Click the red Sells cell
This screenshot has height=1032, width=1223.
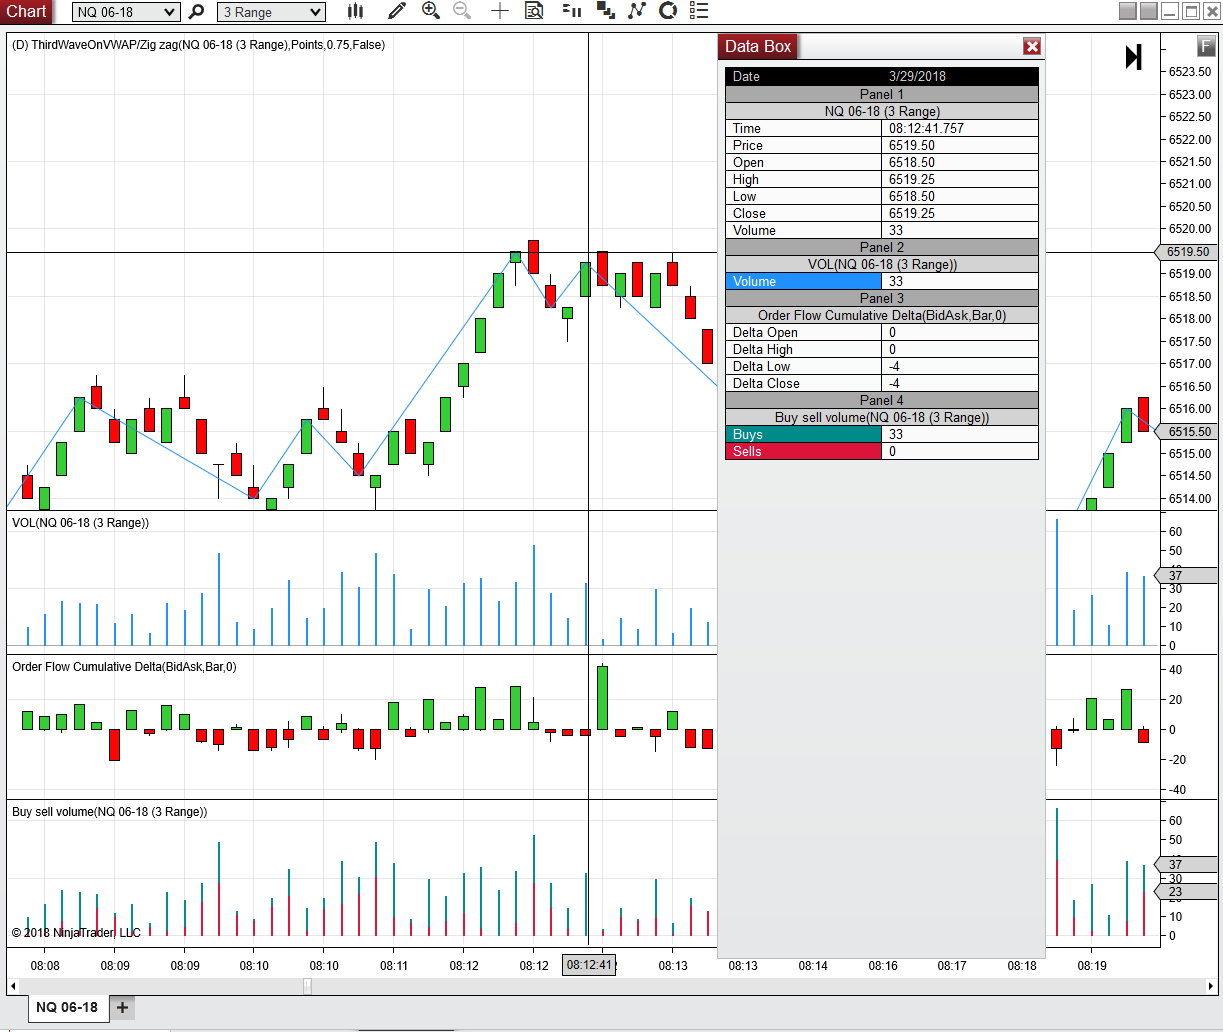(x=803, y=451)
